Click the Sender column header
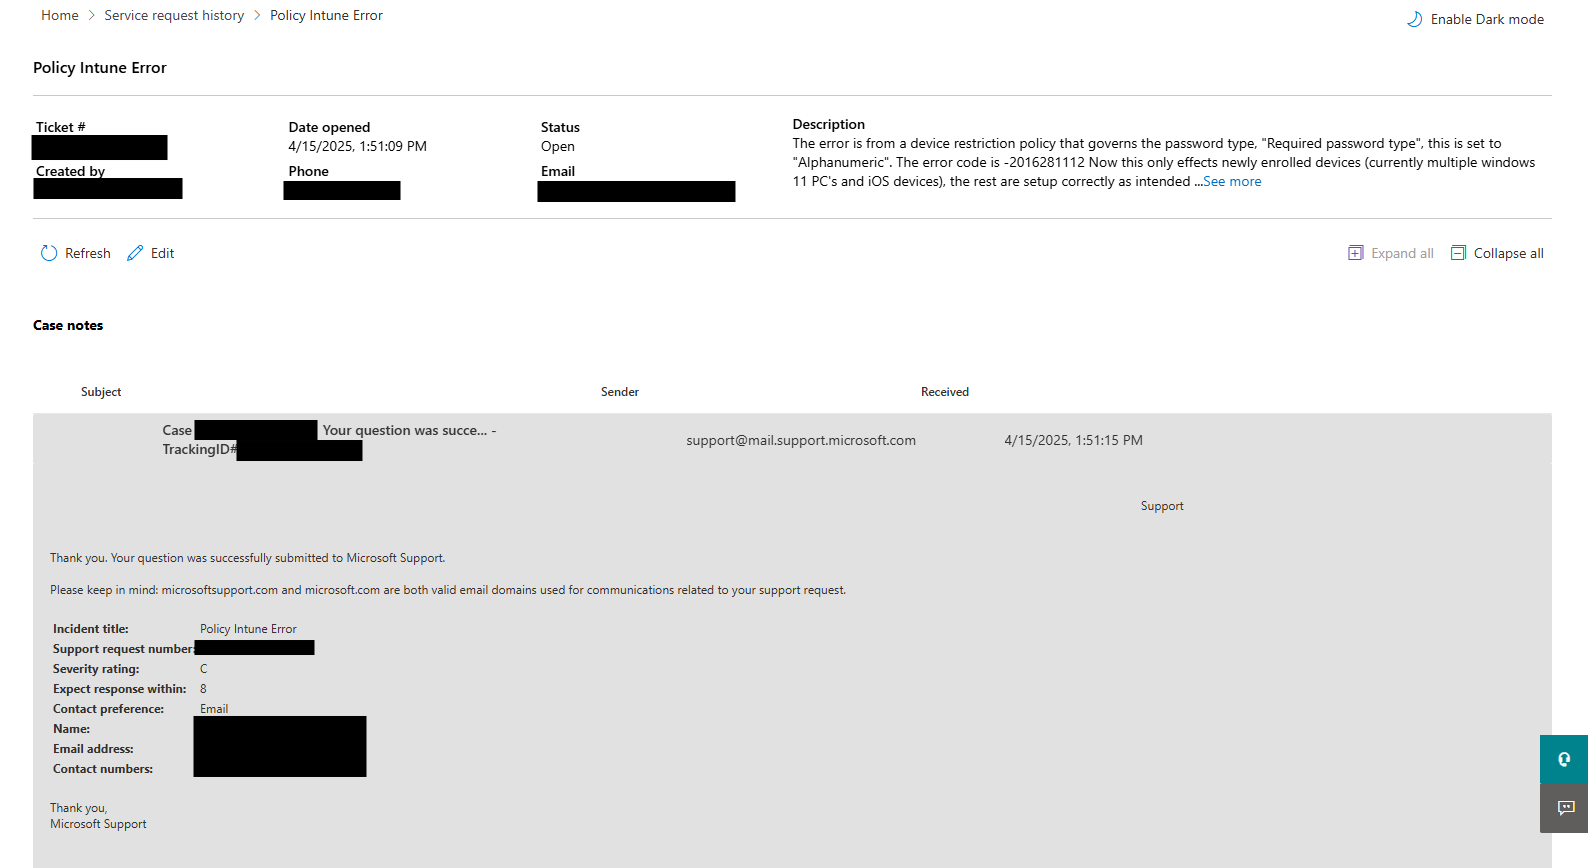 (620, 392)
